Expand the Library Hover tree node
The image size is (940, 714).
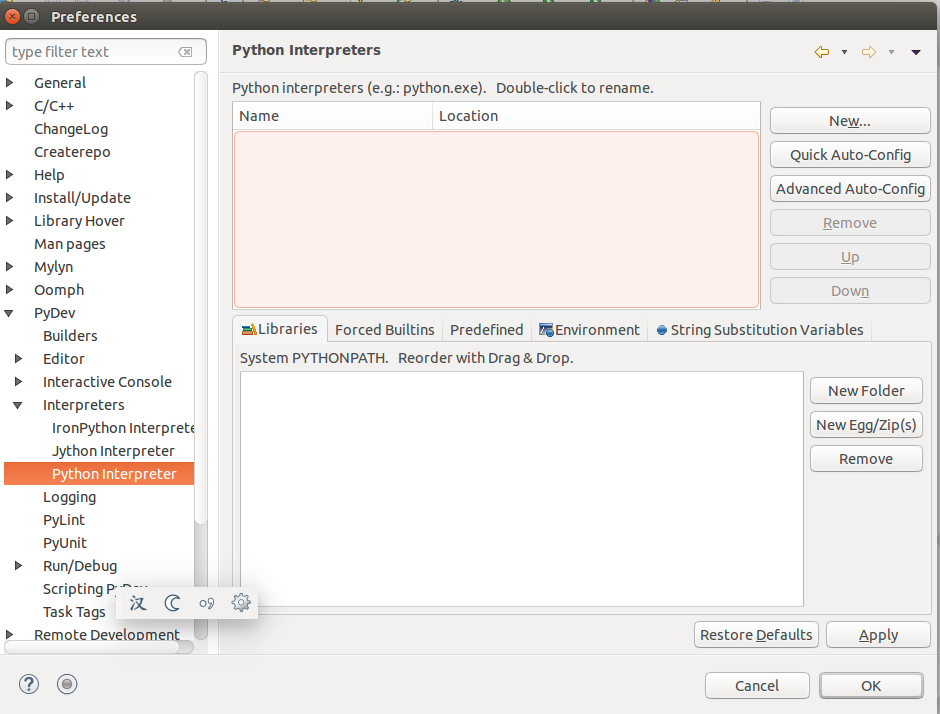pos(9,221)
